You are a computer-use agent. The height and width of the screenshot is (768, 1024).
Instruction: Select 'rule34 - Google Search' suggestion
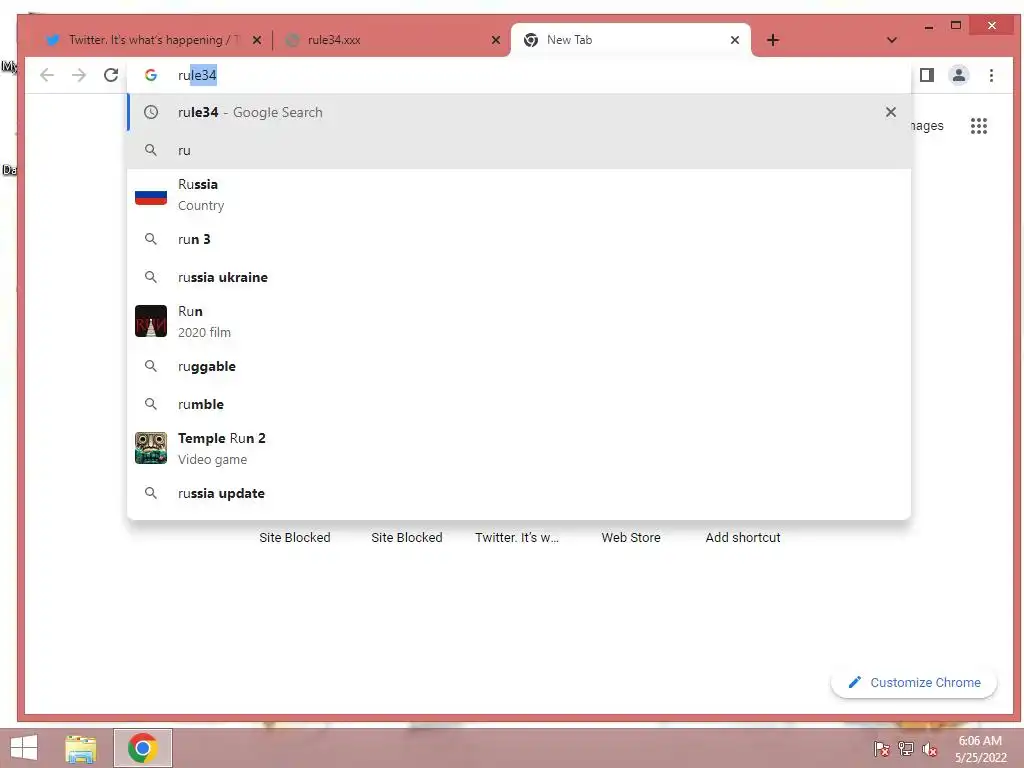(x=519, y=112)
